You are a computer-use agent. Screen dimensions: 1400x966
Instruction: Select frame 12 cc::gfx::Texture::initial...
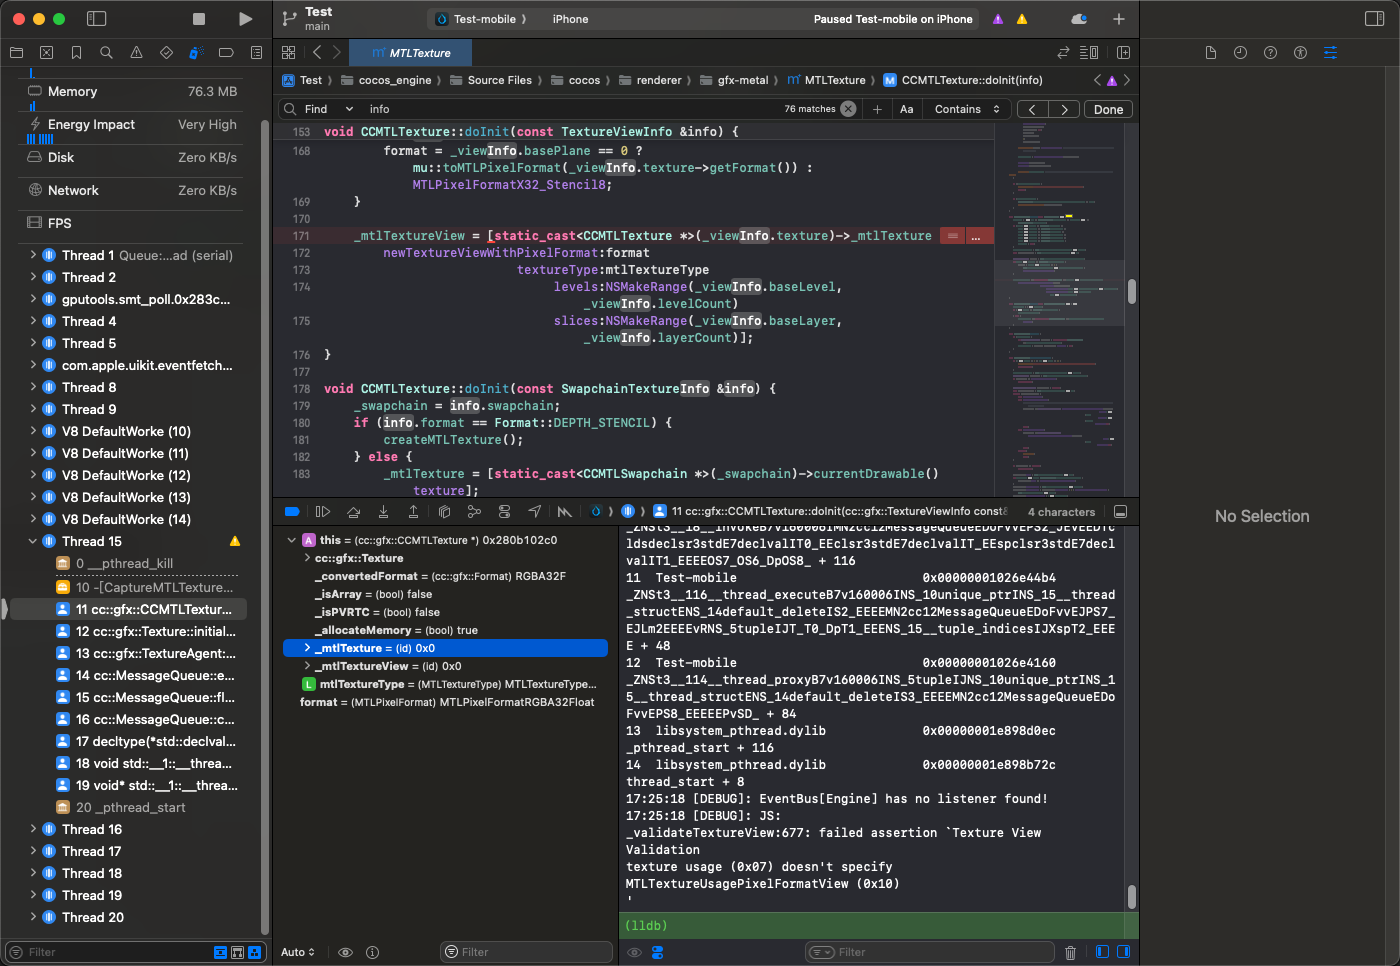[146, 631]
